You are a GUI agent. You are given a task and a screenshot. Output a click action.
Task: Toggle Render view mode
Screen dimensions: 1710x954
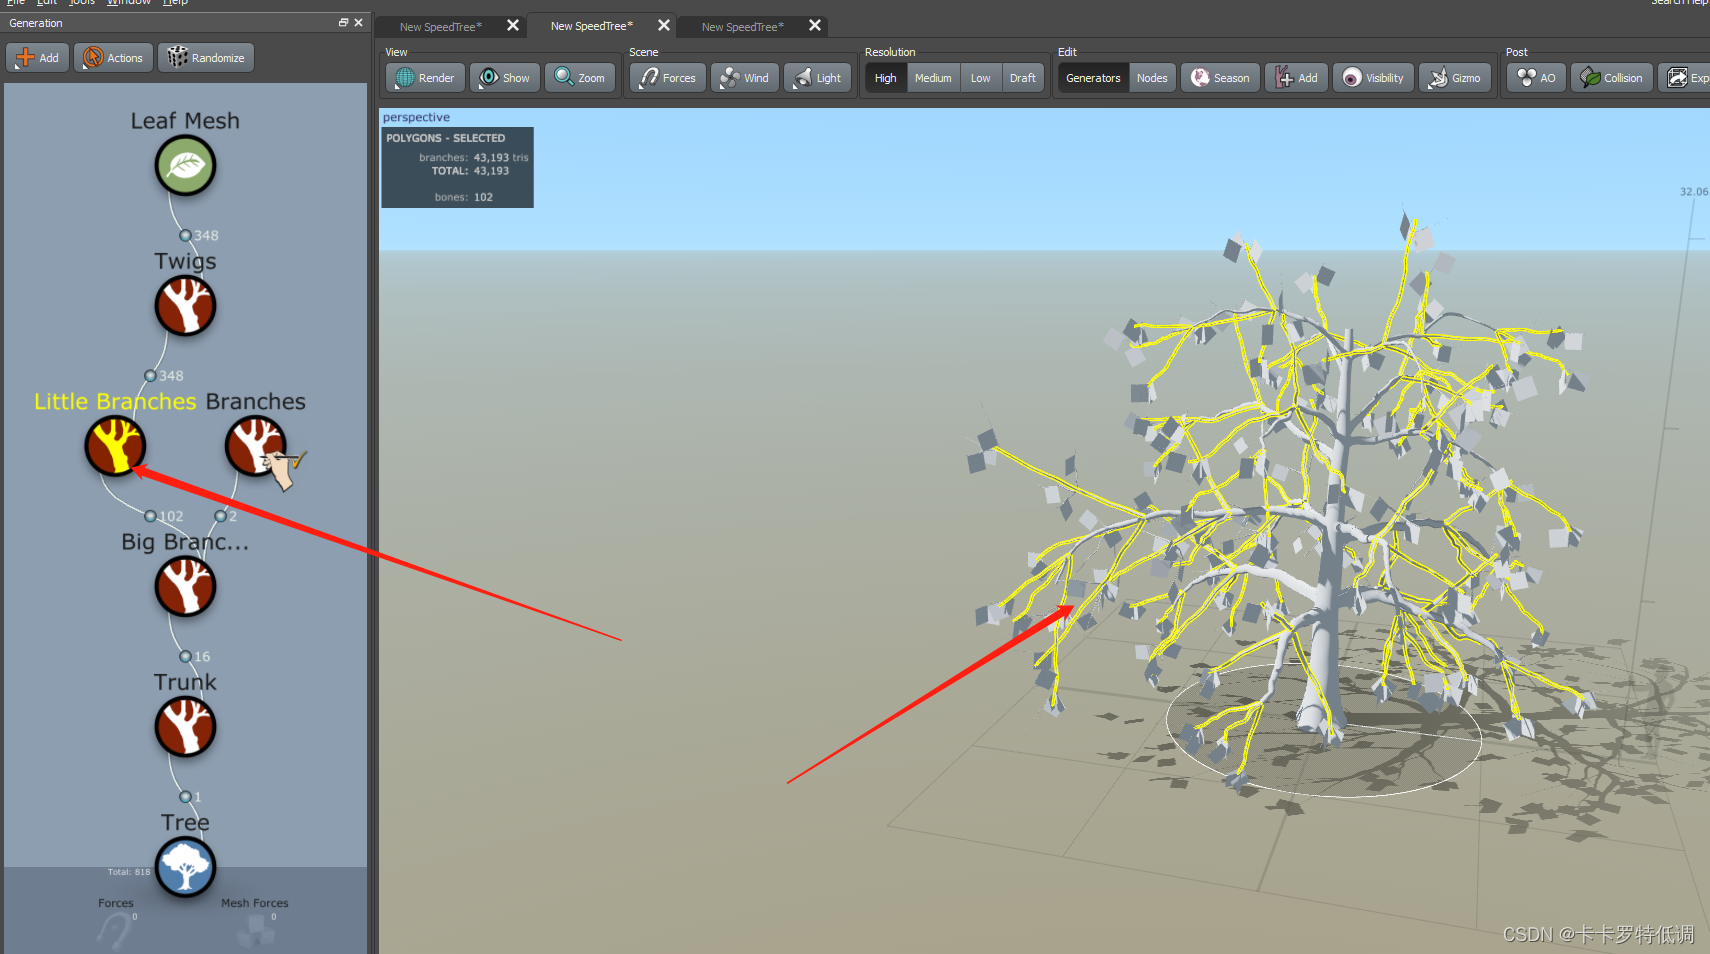pos(425,78)
